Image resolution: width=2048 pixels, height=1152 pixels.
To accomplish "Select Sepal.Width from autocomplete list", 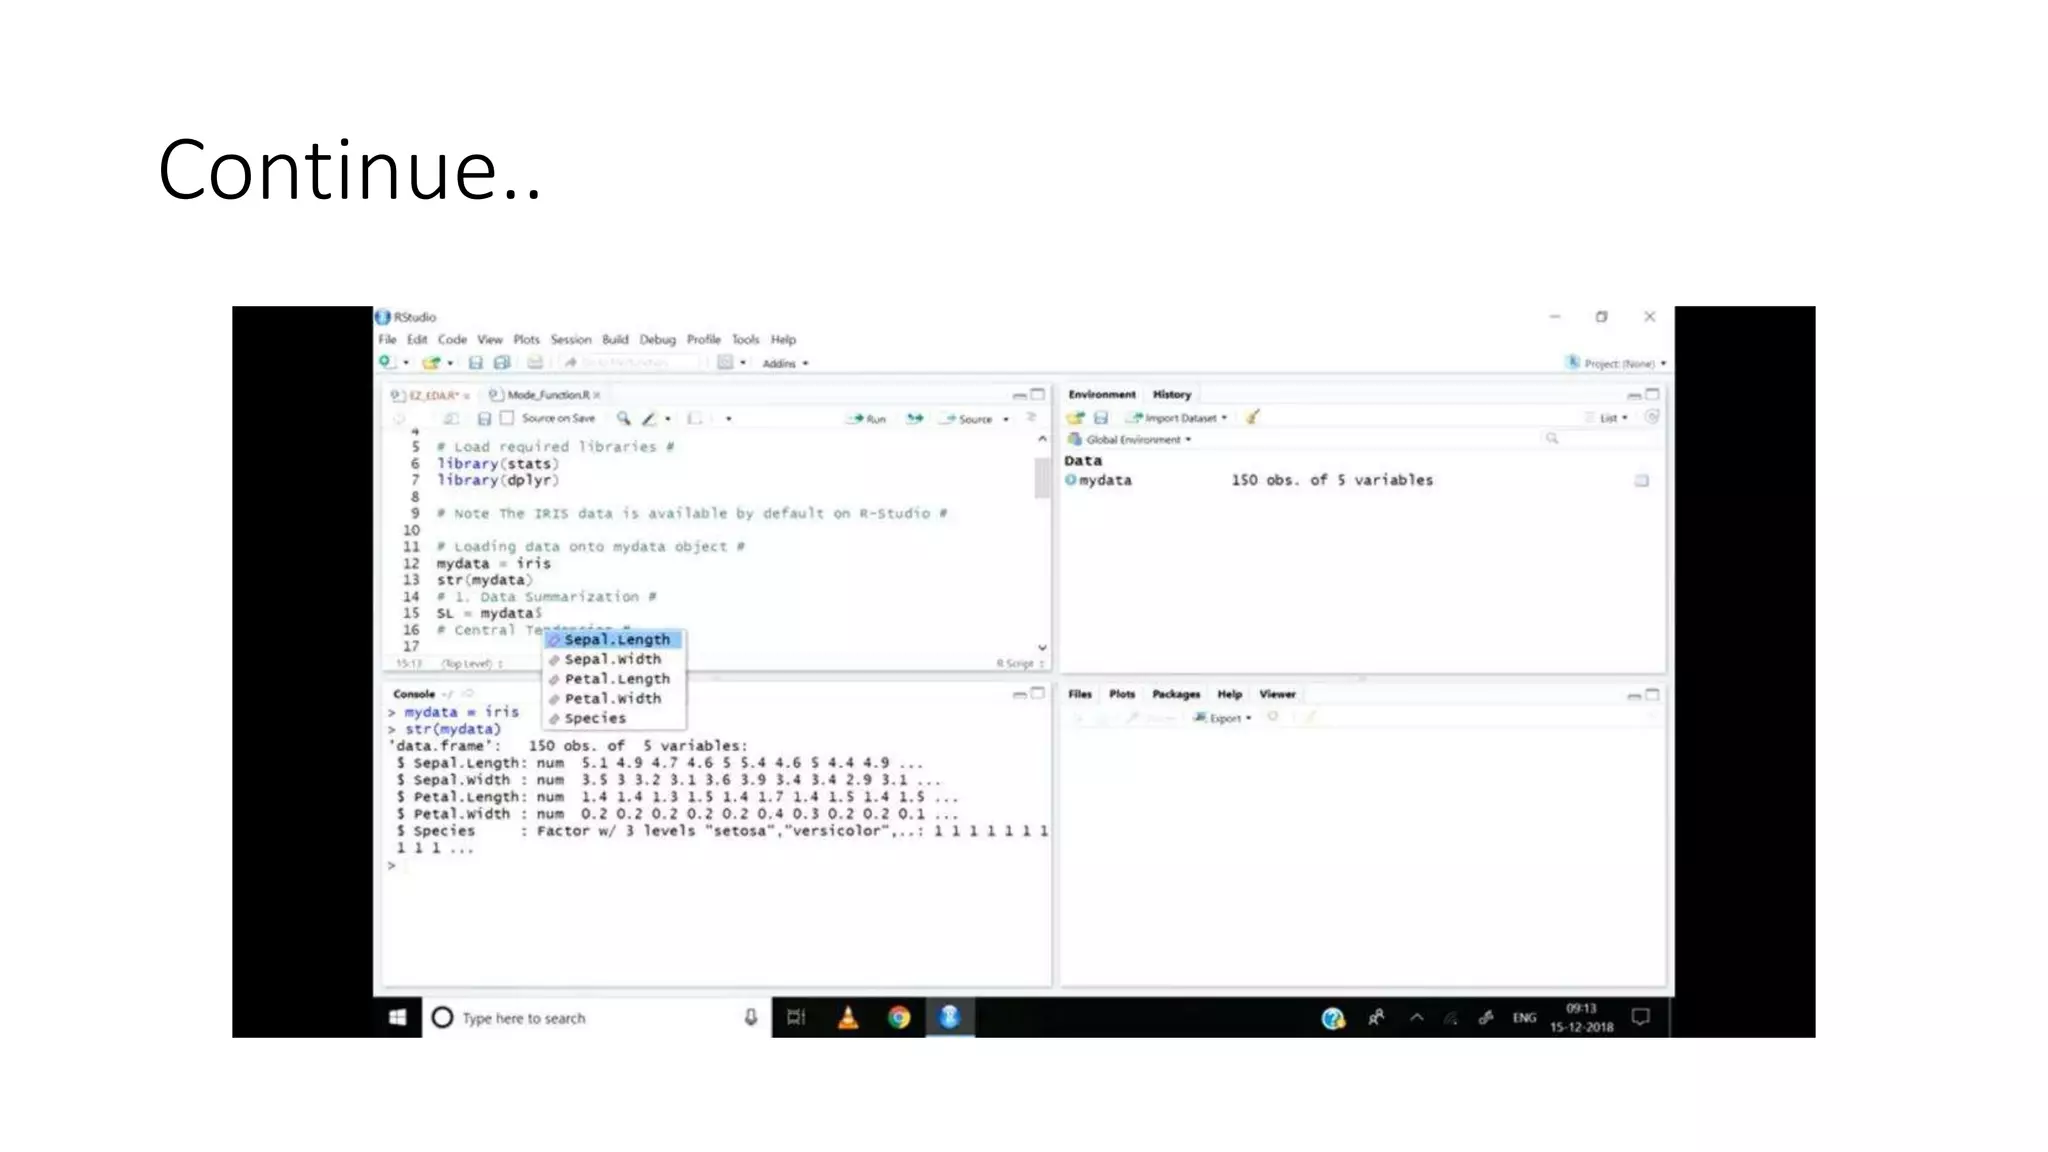I will coord(612,659).
